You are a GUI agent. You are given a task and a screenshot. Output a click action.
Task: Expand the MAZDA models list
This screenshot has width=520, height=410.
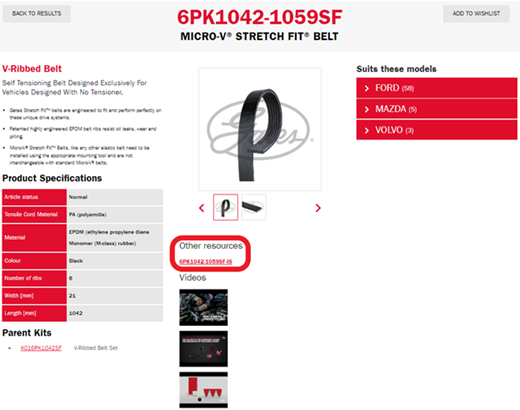point(437,109)
